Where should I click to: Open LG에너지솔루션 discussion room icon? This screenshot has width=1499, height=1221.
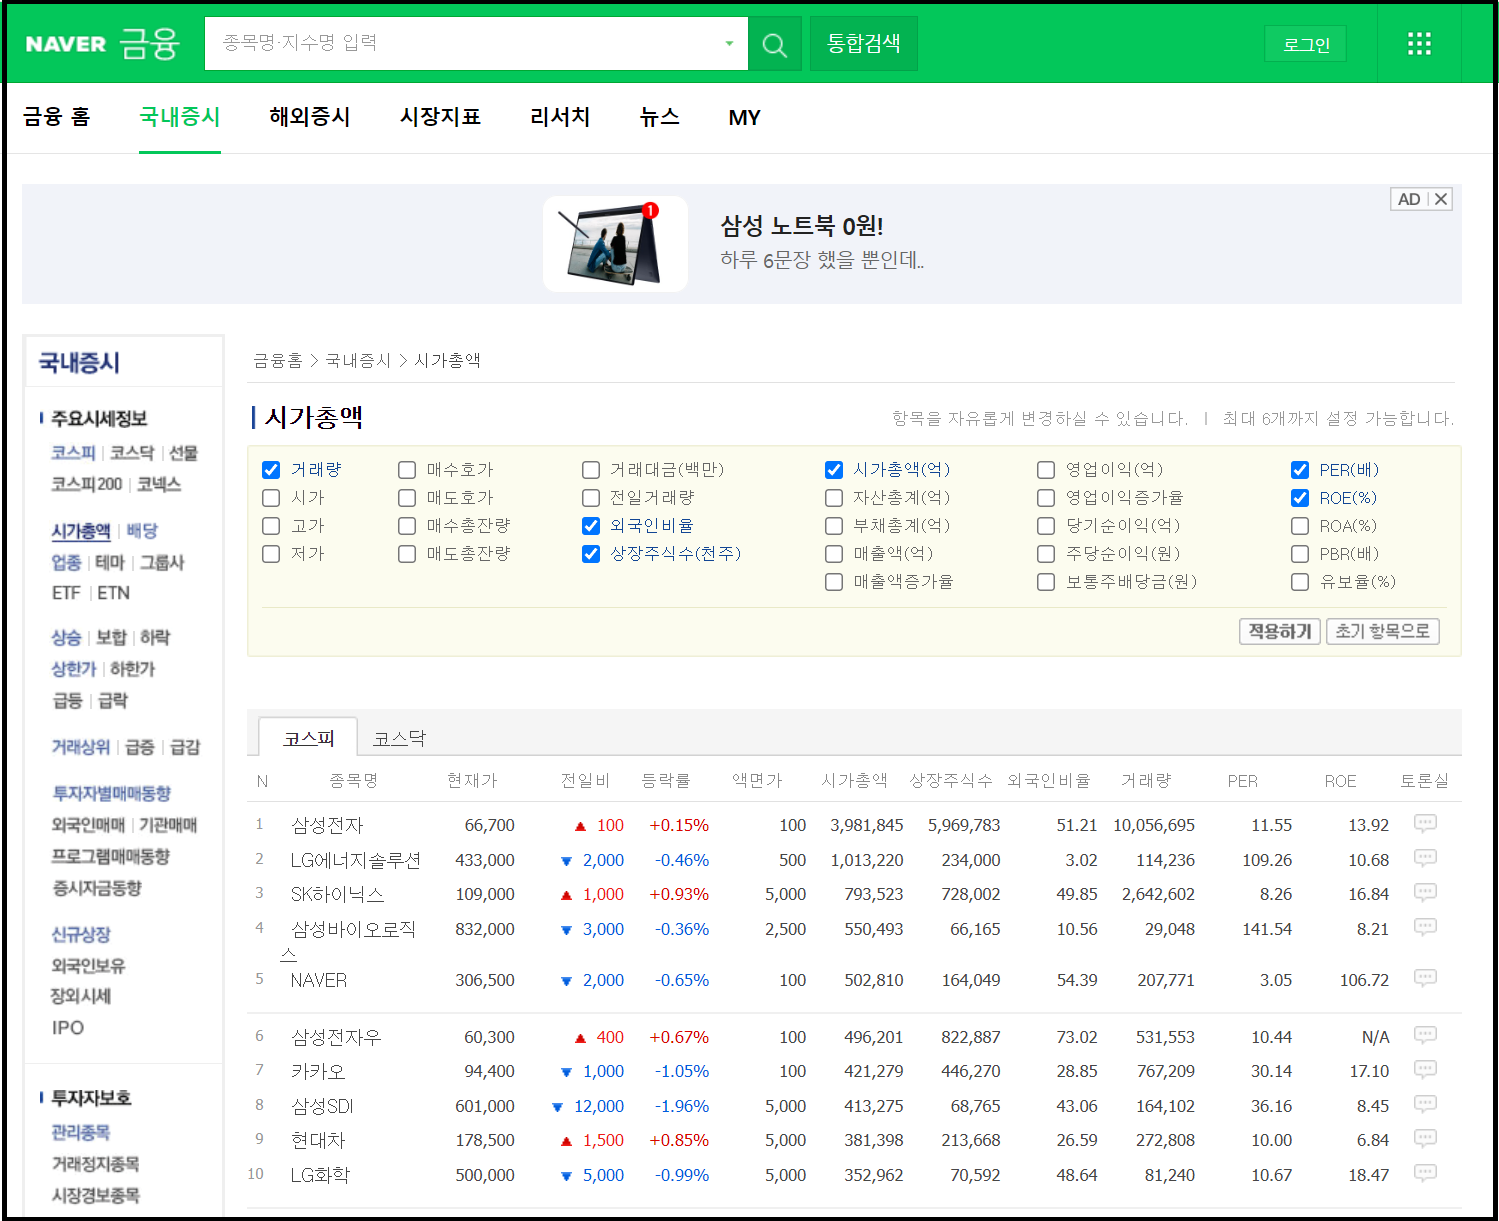click(1425, 858)
